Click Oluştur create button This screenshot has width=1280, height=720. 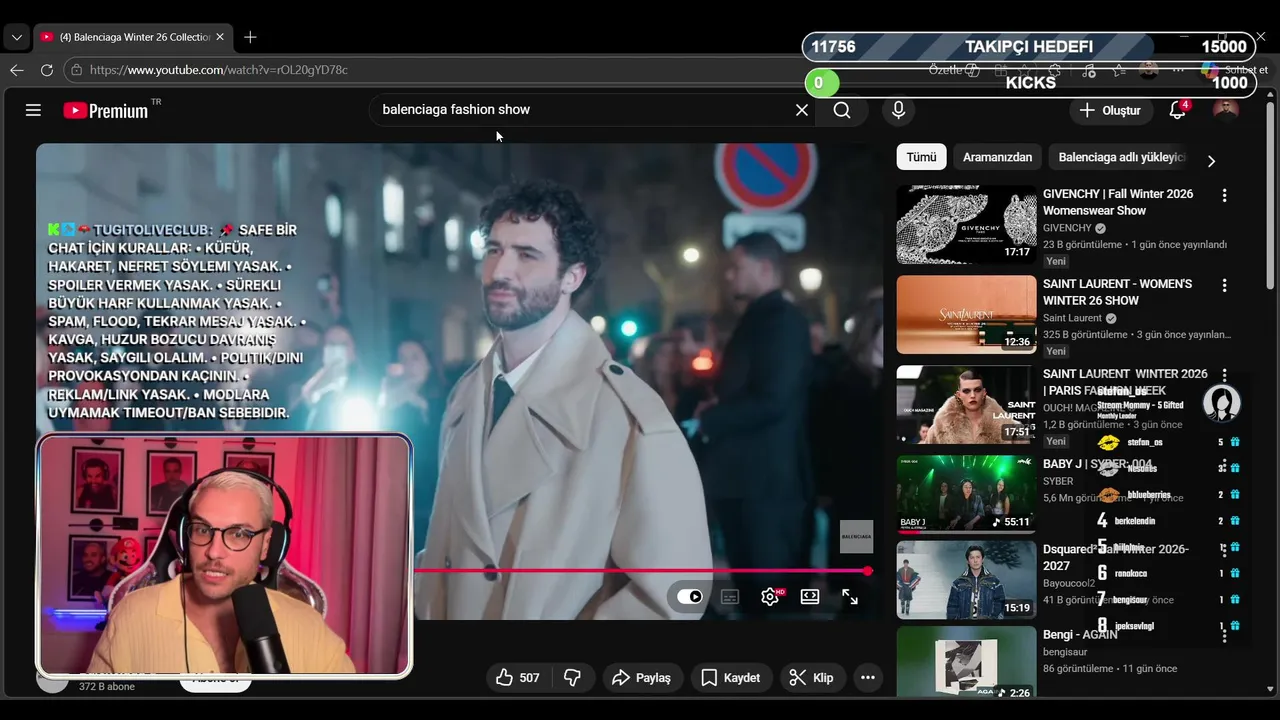click(1110, 110)
